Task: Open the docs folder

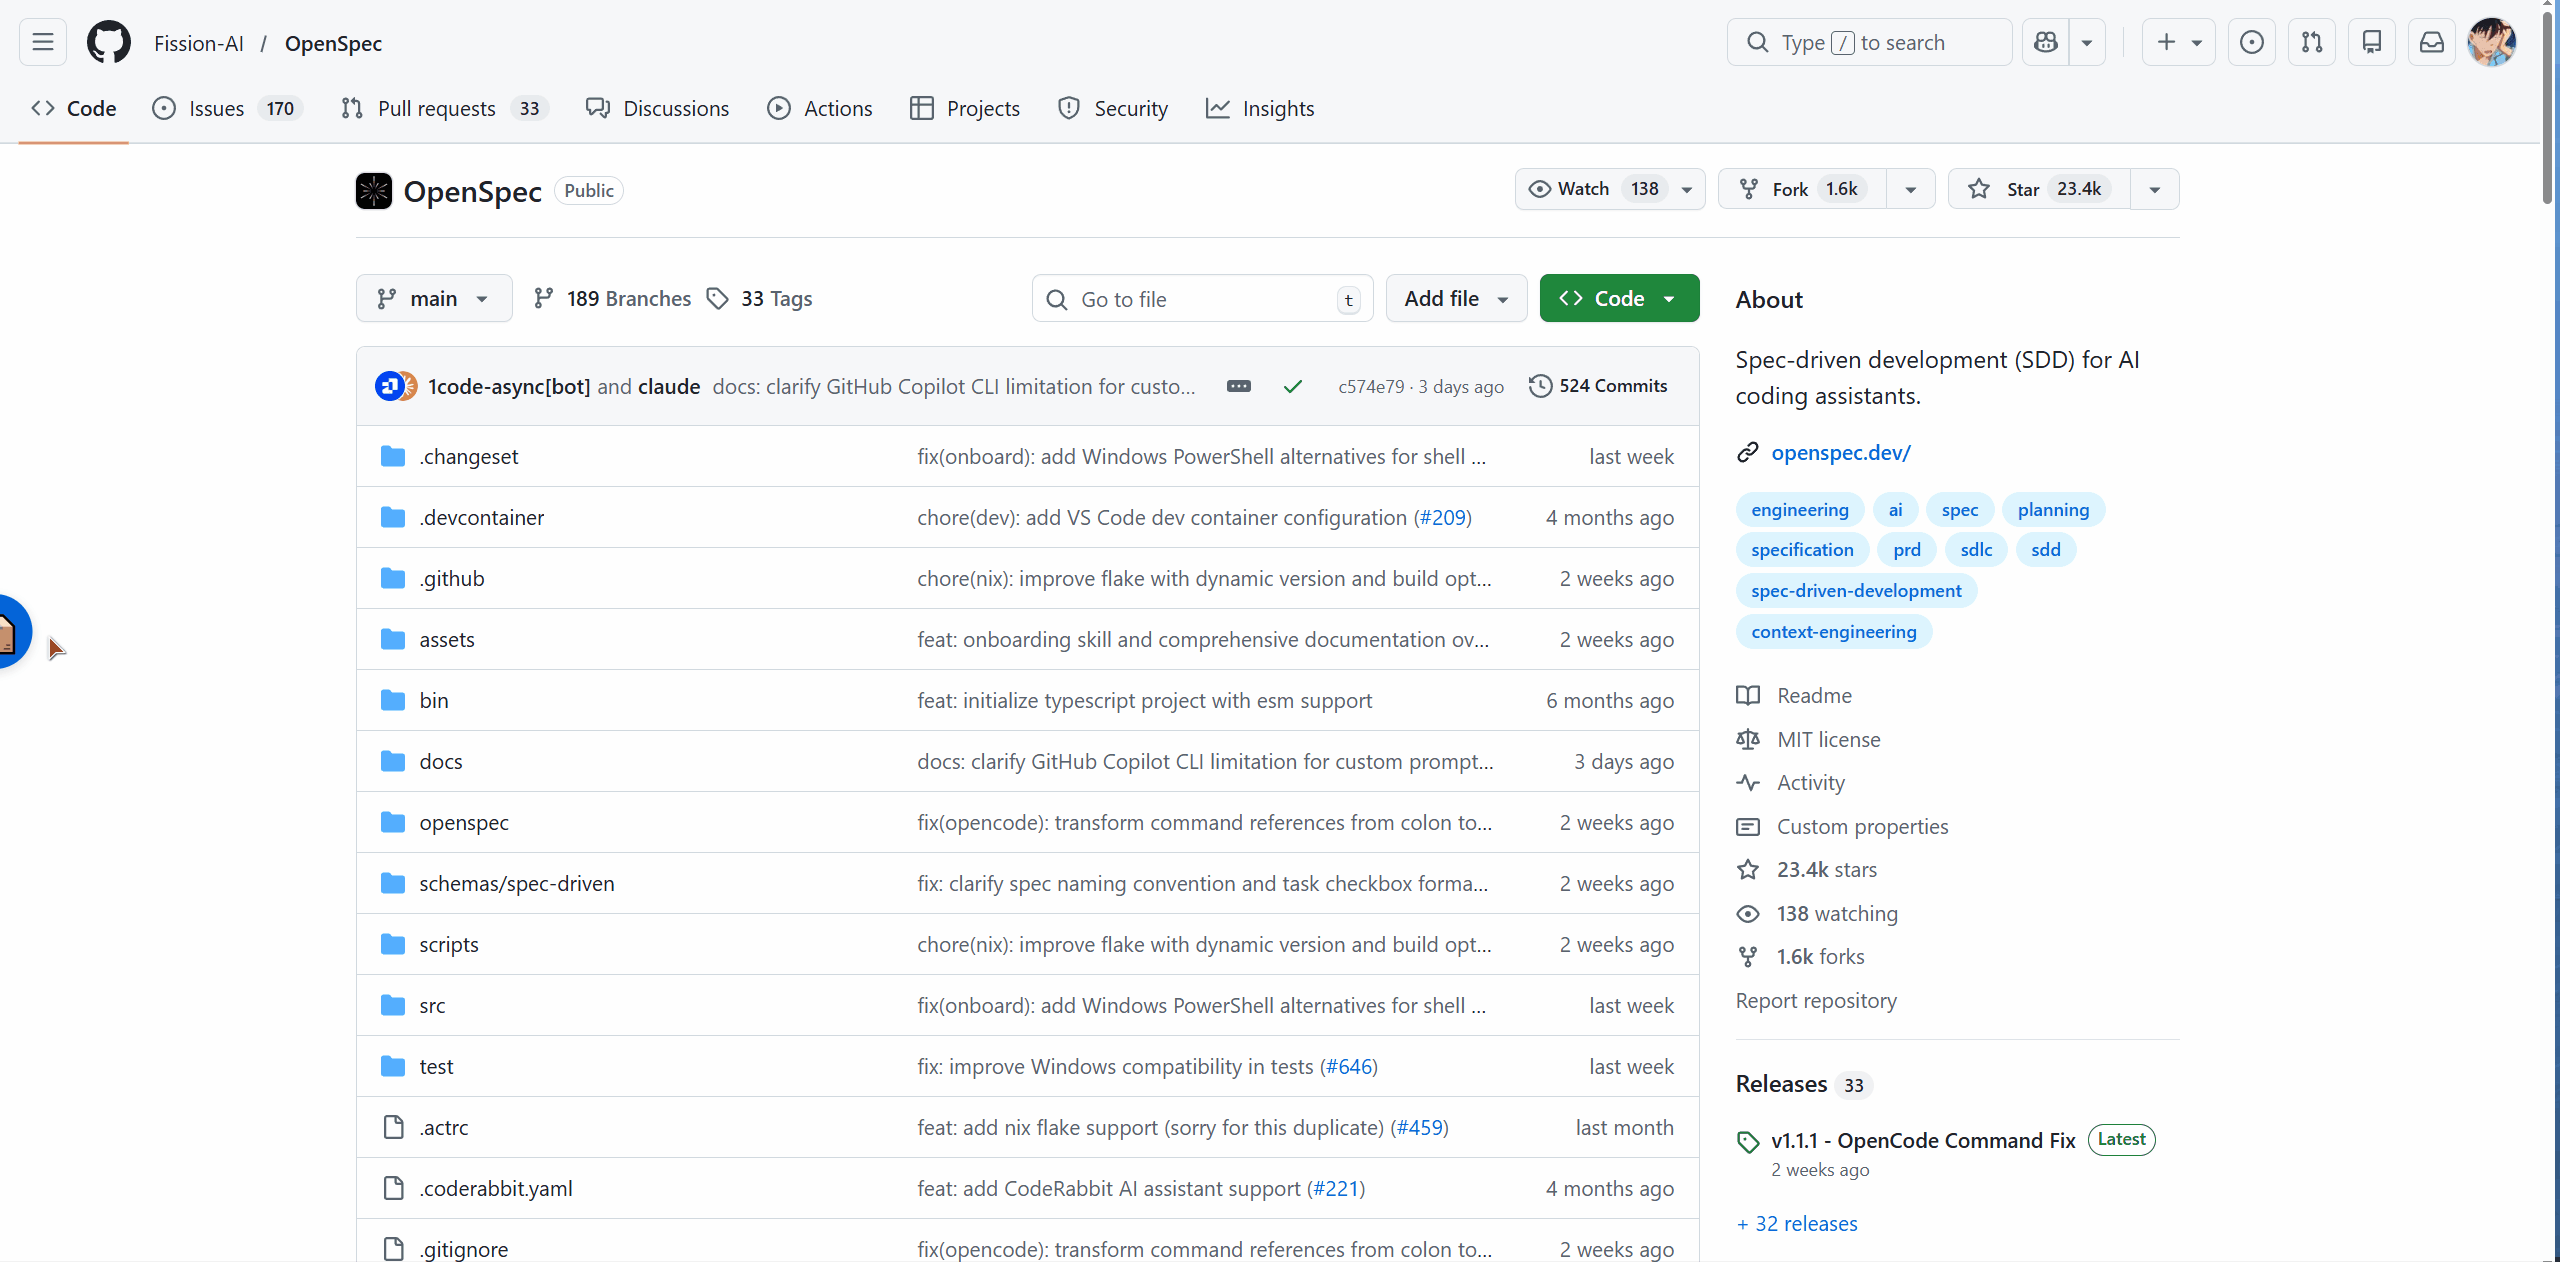Action: tap(440, 762)
